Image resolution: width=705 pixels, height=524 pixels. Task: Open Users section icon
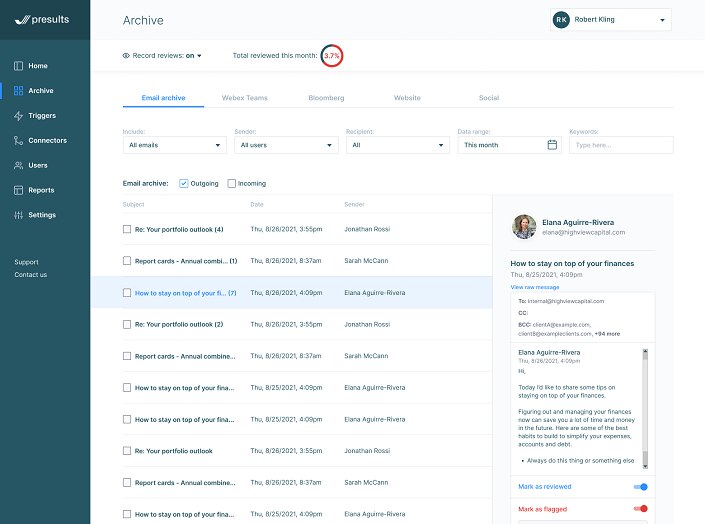point(18,166)
